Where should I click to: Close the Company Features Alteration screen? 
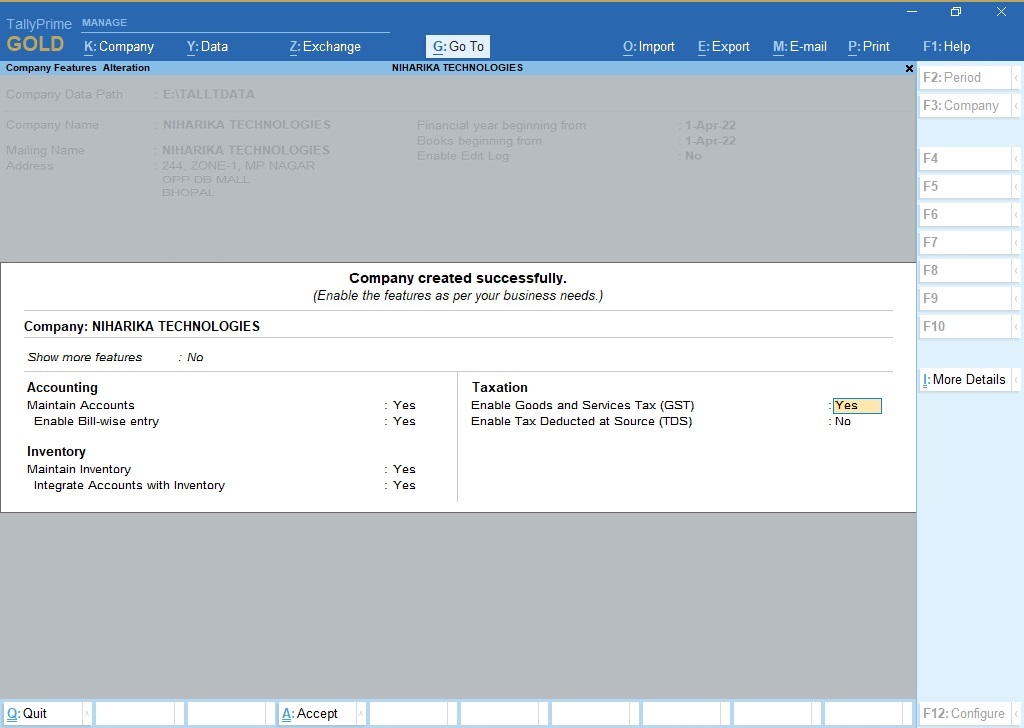pos(909,68)
